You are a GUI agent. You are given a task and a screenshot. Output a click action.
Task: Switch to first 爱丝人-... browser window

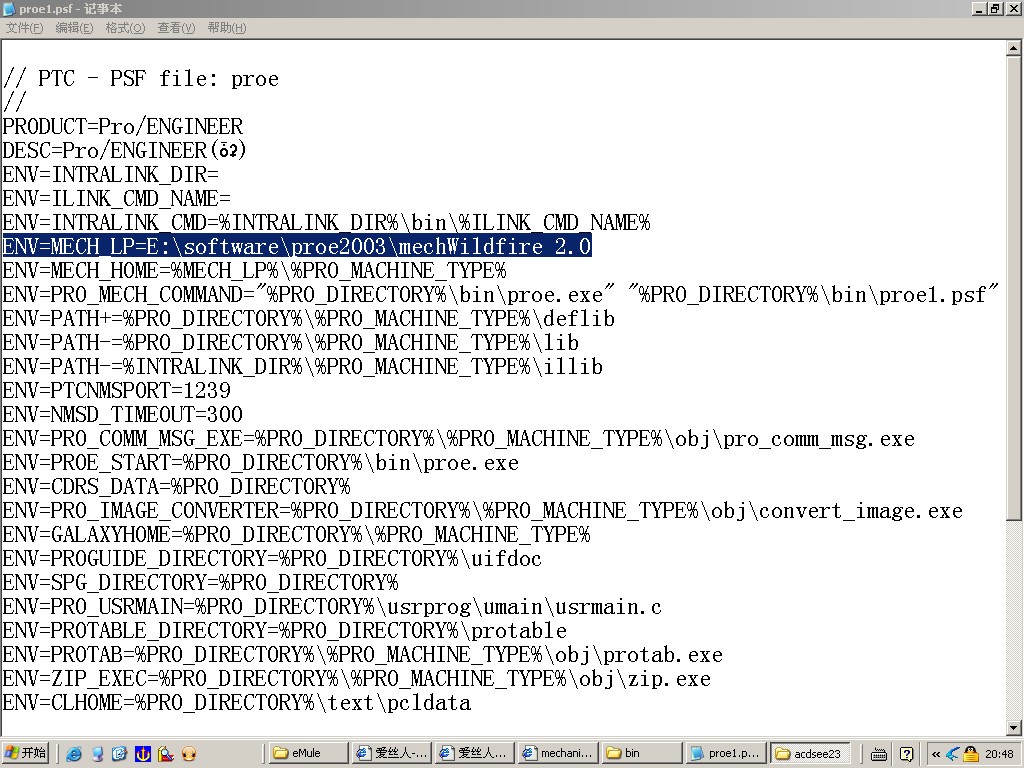pyautogui.click(x=391, y=753)
